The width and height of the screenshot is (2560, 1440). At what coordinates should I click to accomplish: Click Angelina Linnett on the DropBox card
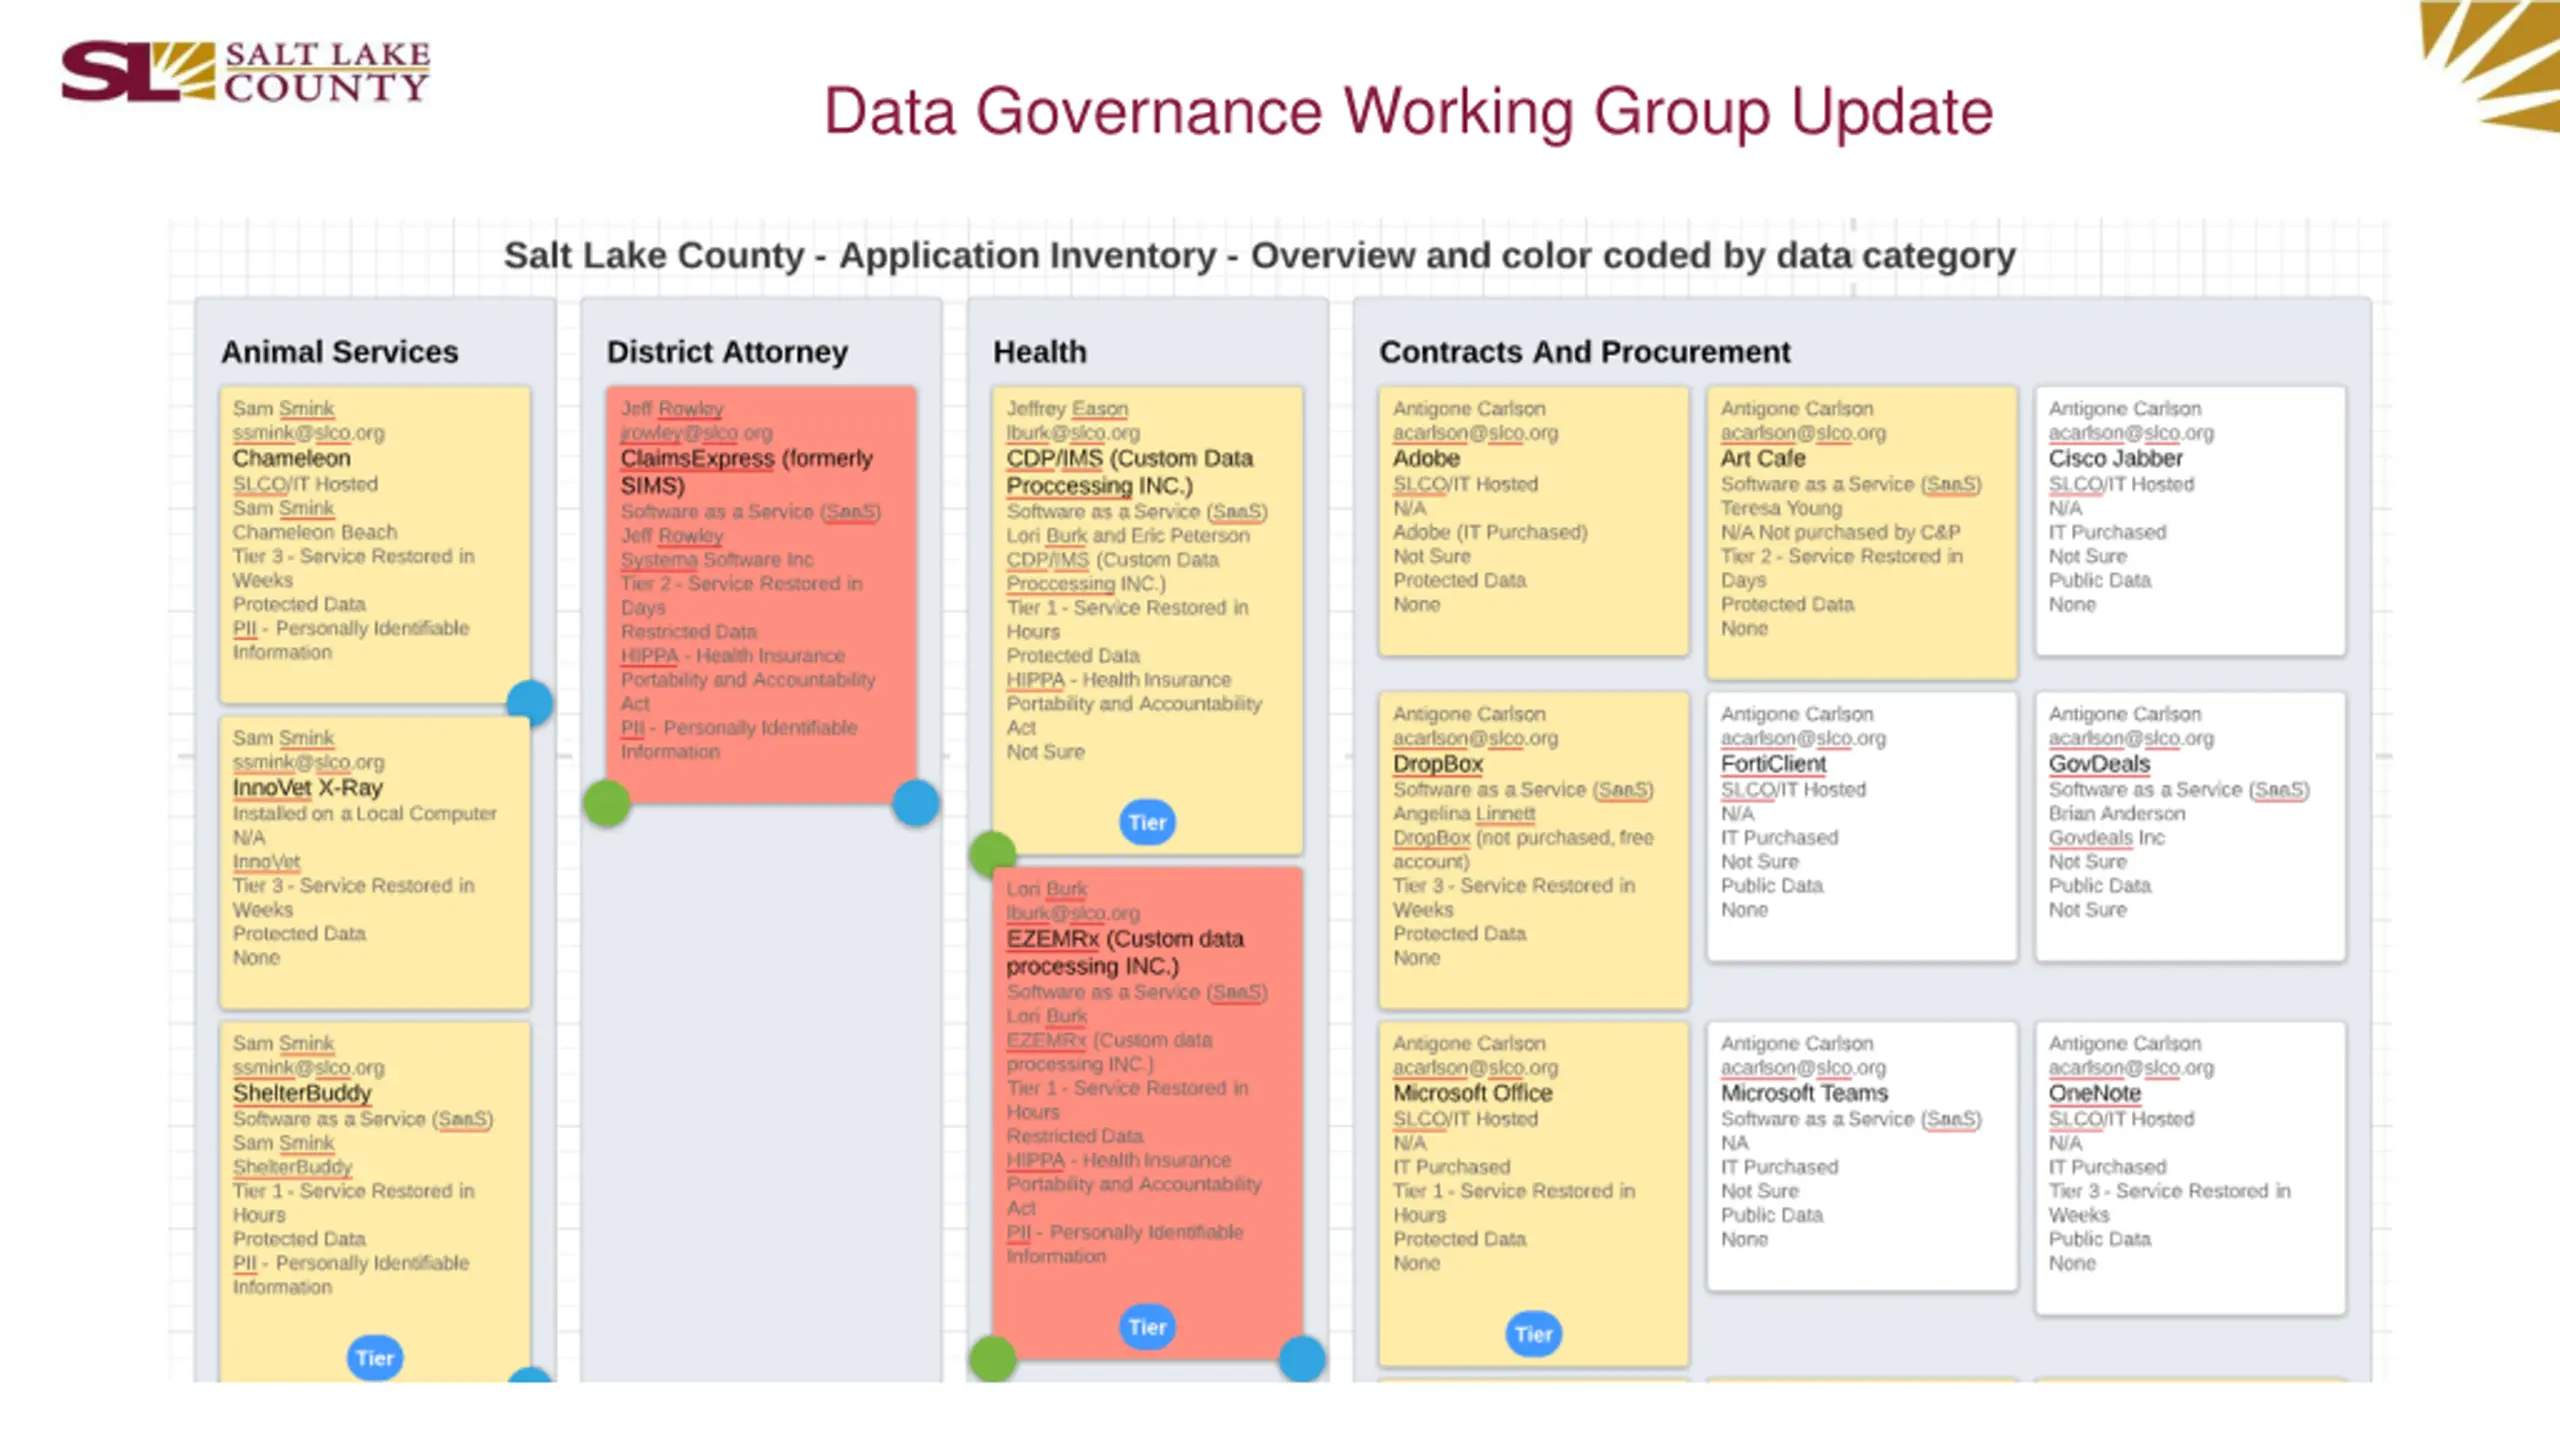tap(1463, 814)
